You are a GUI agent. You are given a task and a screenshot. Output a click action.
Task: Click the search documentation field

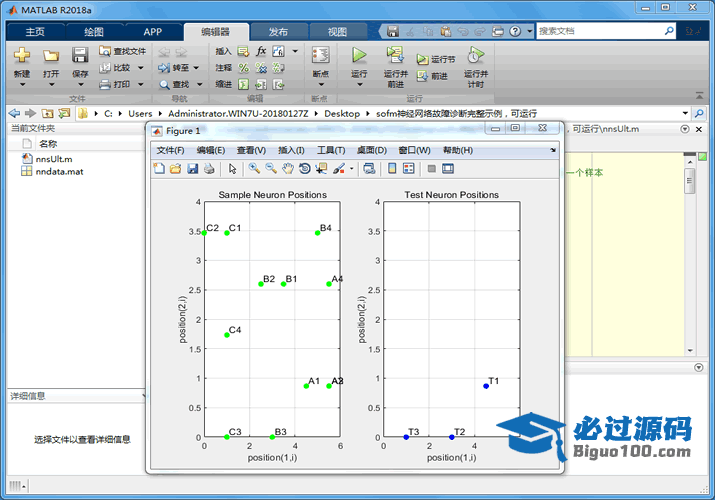click(600, 31)
